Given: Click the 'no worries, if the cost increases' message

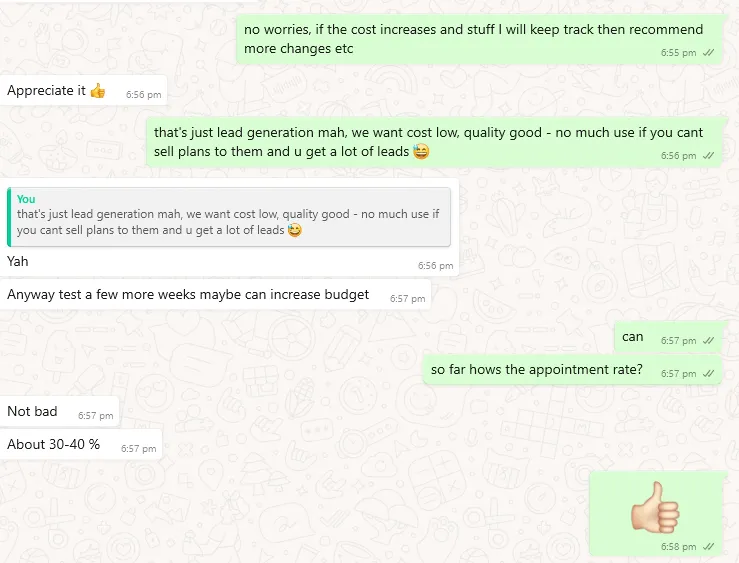Looking at the screenshot, I should click(479, 39).
